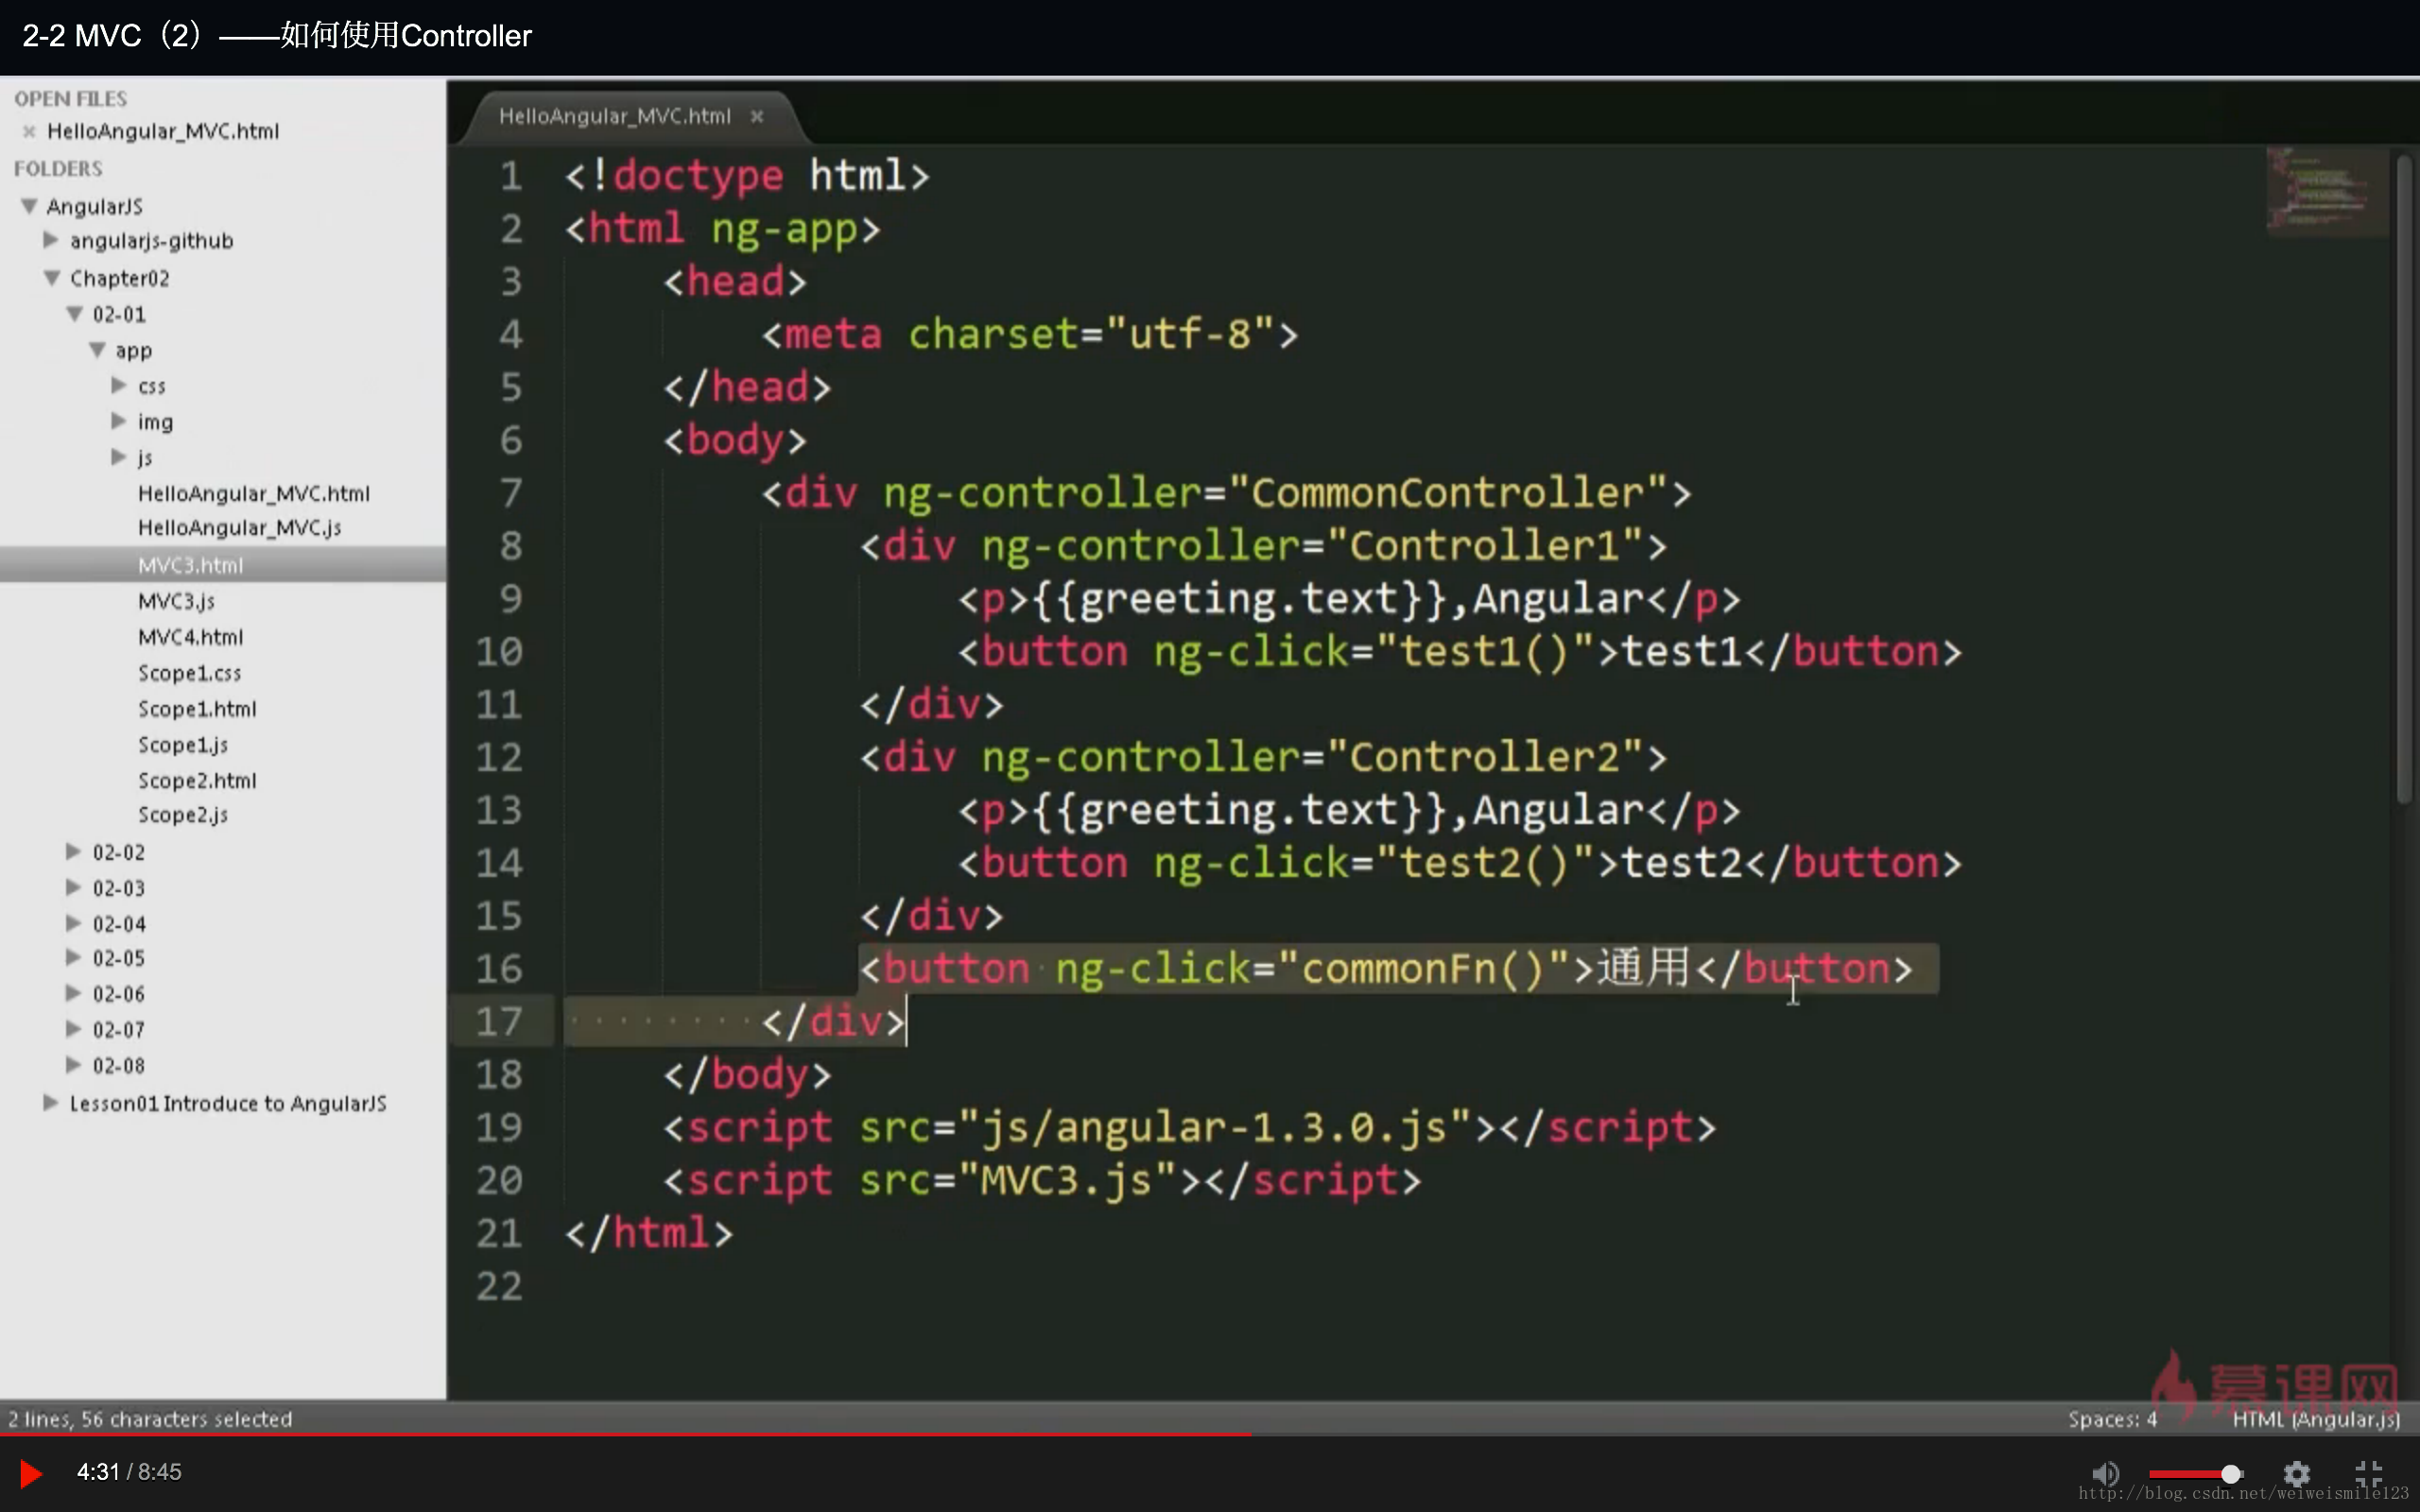The width and height of the screenshot is (2420, 1512).
Task: Click the video title "2-2 MVC (2)"
Action: (x=112, y=36)
